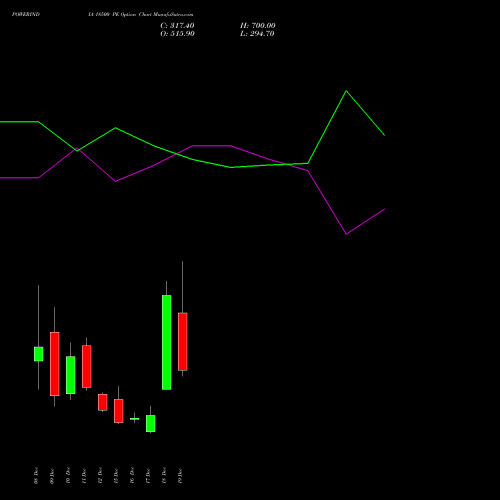
Task: Click the POWERIND symbol title
Action: click(26, 14)
